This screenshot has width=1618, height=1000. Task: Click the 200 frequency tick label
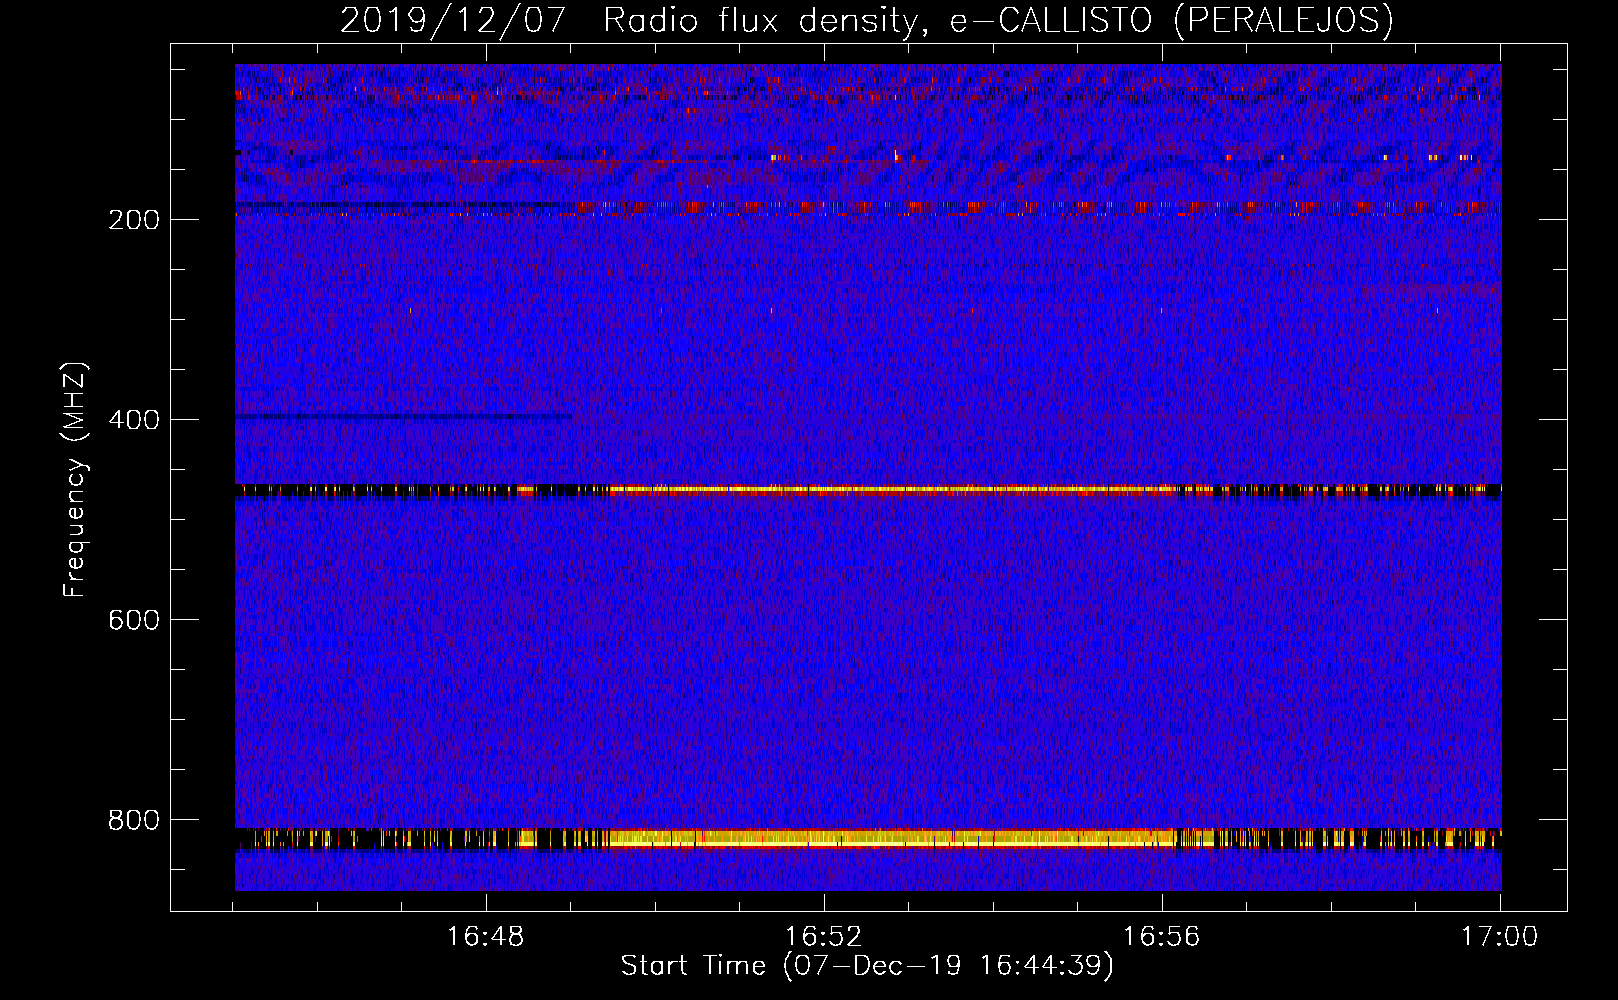tap(134, 220)
